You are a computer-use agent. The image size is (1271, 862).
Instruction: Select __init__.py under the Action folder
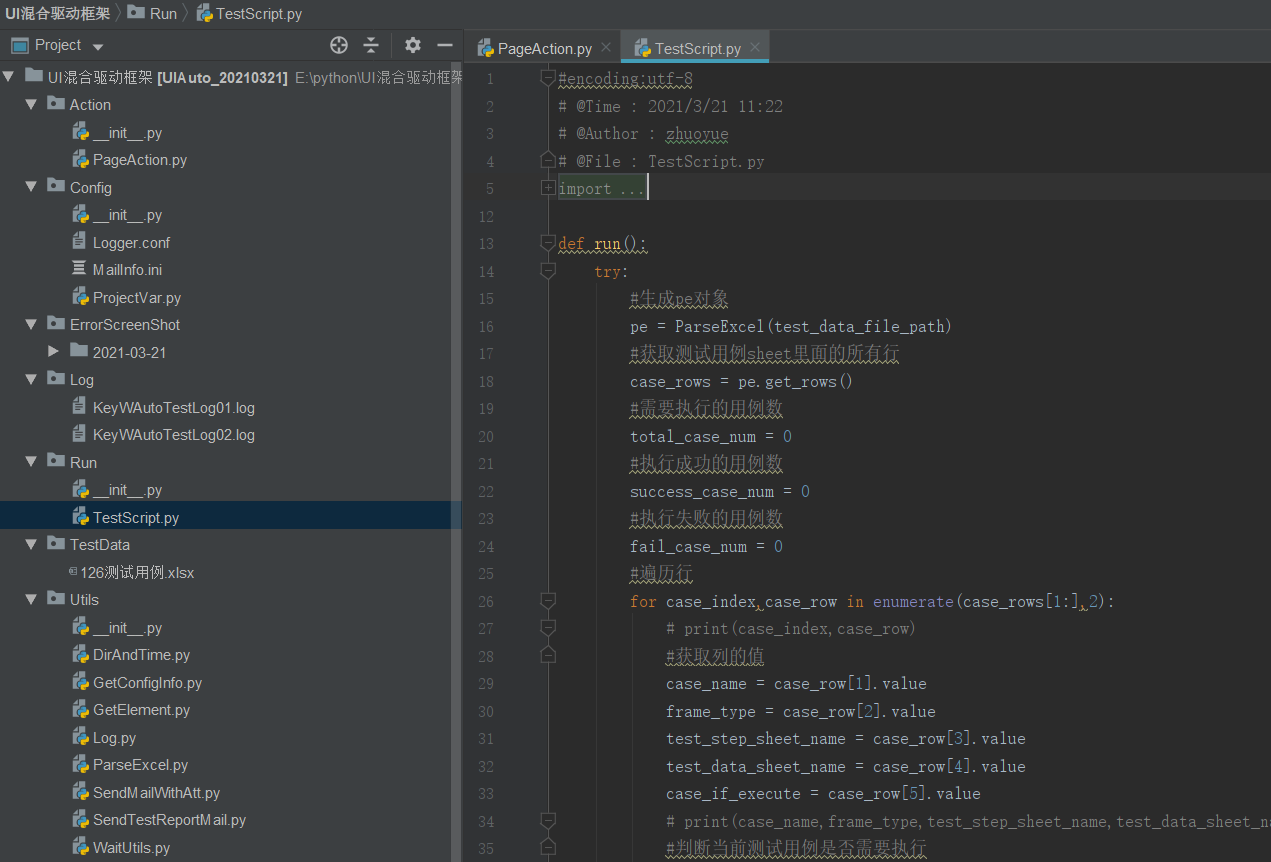pyautogui.click(x=127, y=132)
